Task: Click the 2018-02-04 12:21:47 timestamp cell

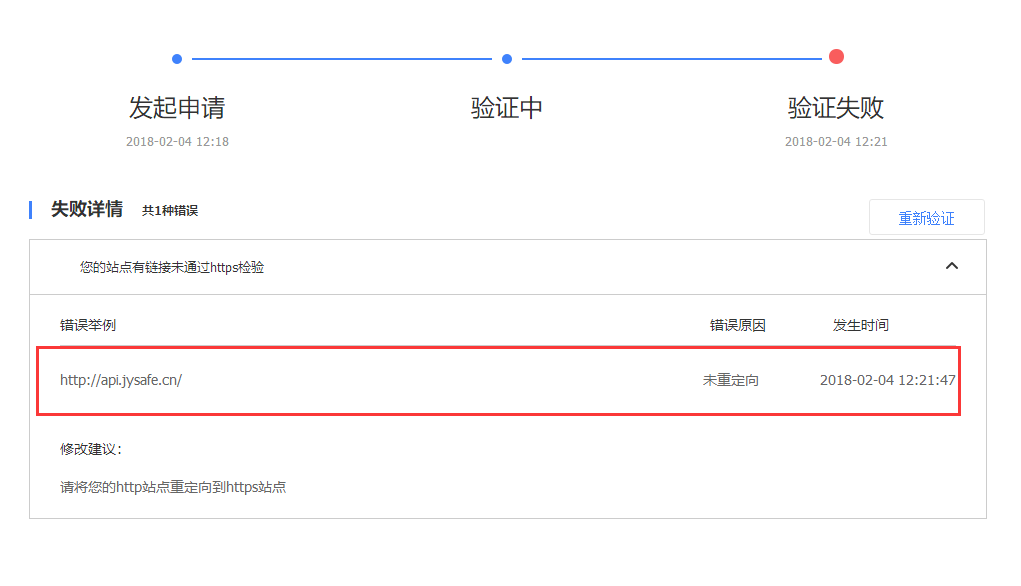Action: (x=888, y=380)
